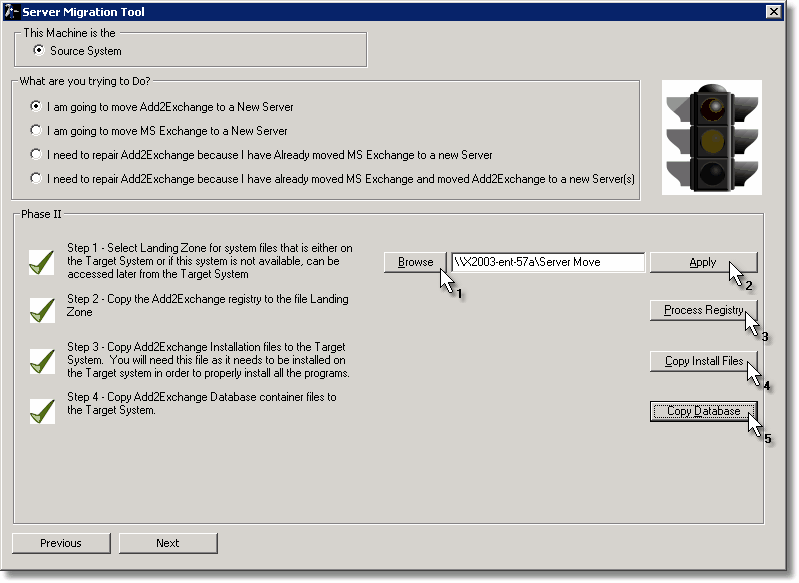Click the Process Registry button

click(703, 310)
